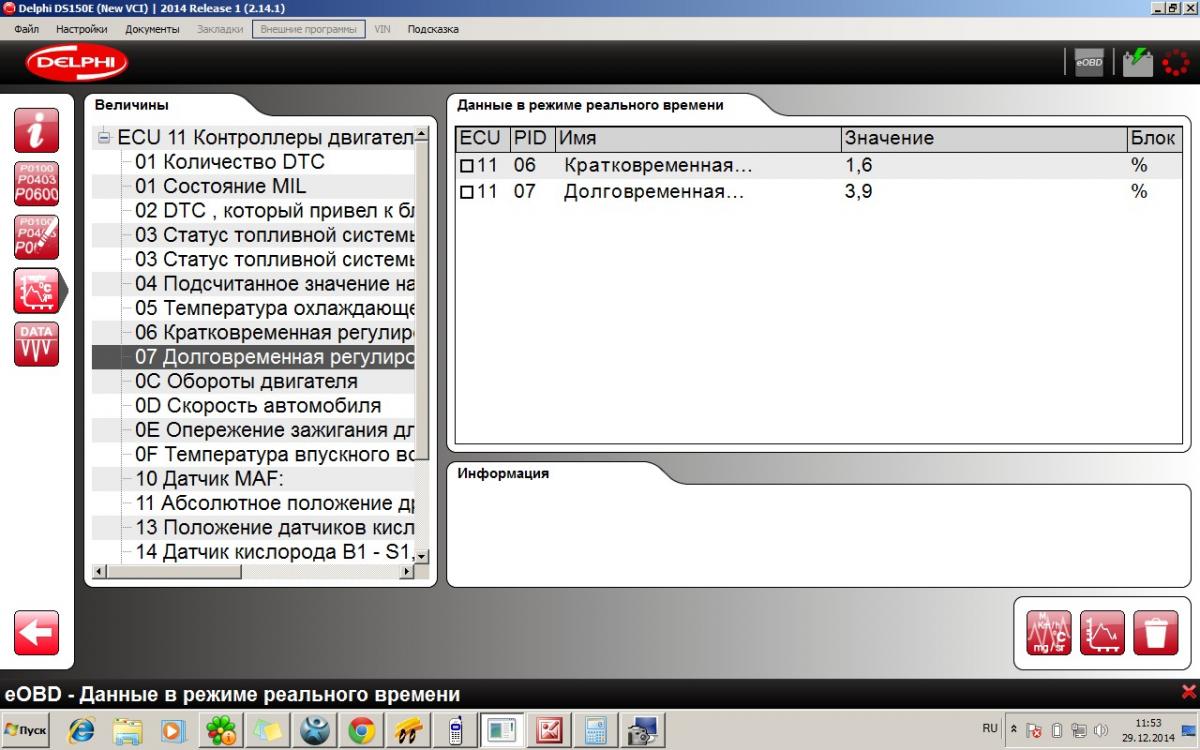The image size is (1200, 750).
Task: Open the VIN menu item
Action: point(383,29)
